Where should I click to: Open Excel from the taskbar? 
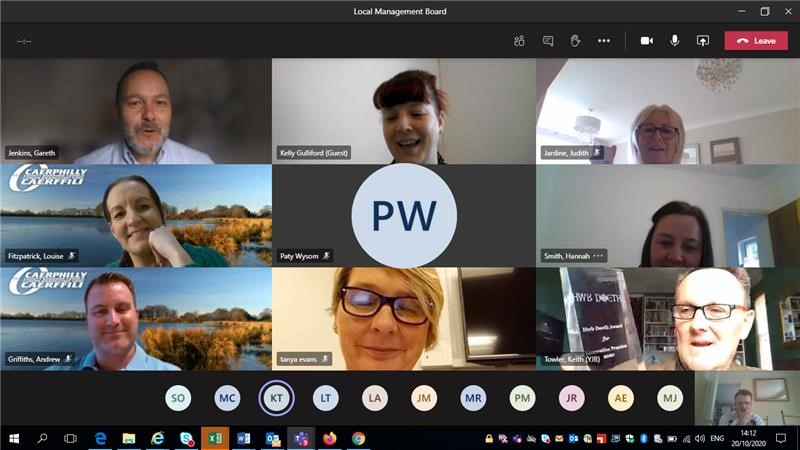point(215,438)
